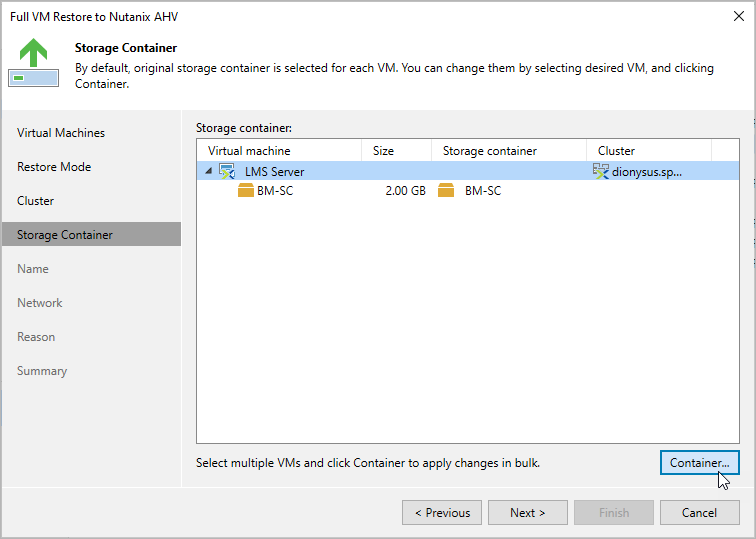Screen dimensions: 756x539
Task: Proceed with the Next button
Action: tap(528, 513)
